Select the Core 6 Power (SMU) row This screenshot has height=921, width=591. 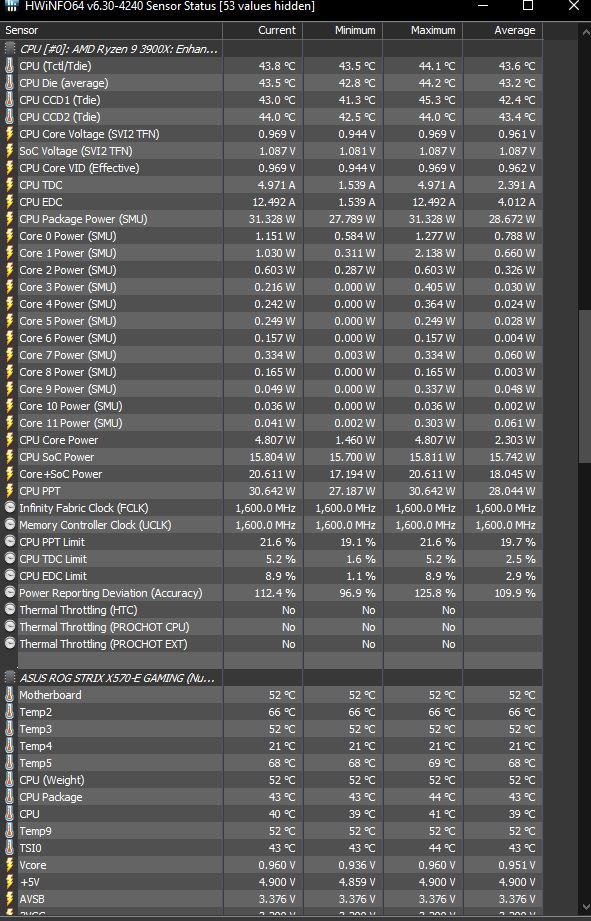[271, 338]
